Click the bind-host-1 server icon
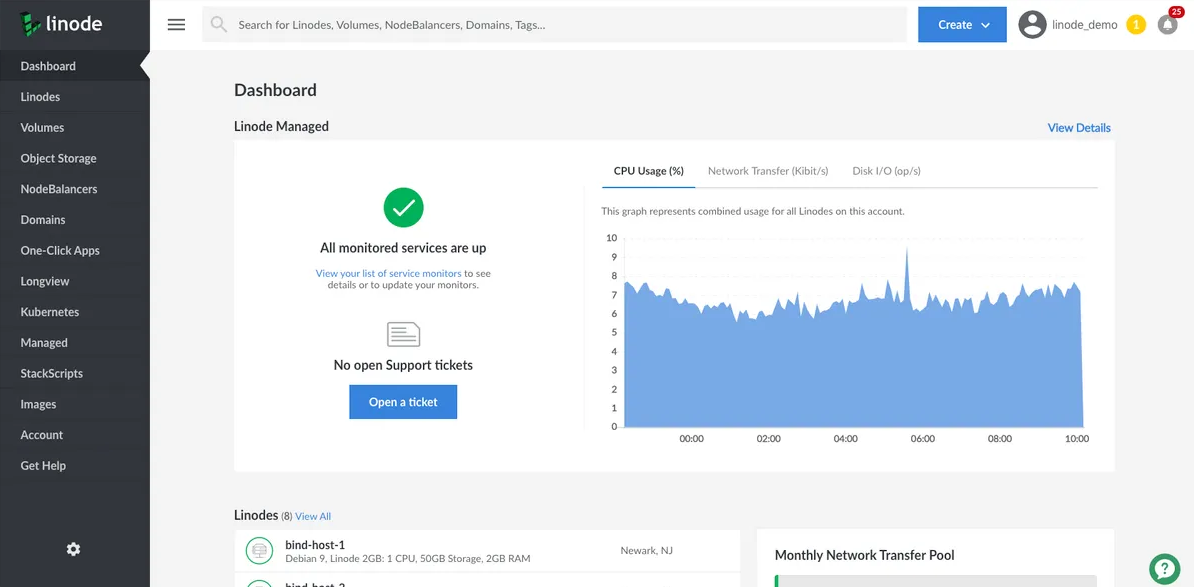This screenshot has width=1194, height=587. [260, 550]
